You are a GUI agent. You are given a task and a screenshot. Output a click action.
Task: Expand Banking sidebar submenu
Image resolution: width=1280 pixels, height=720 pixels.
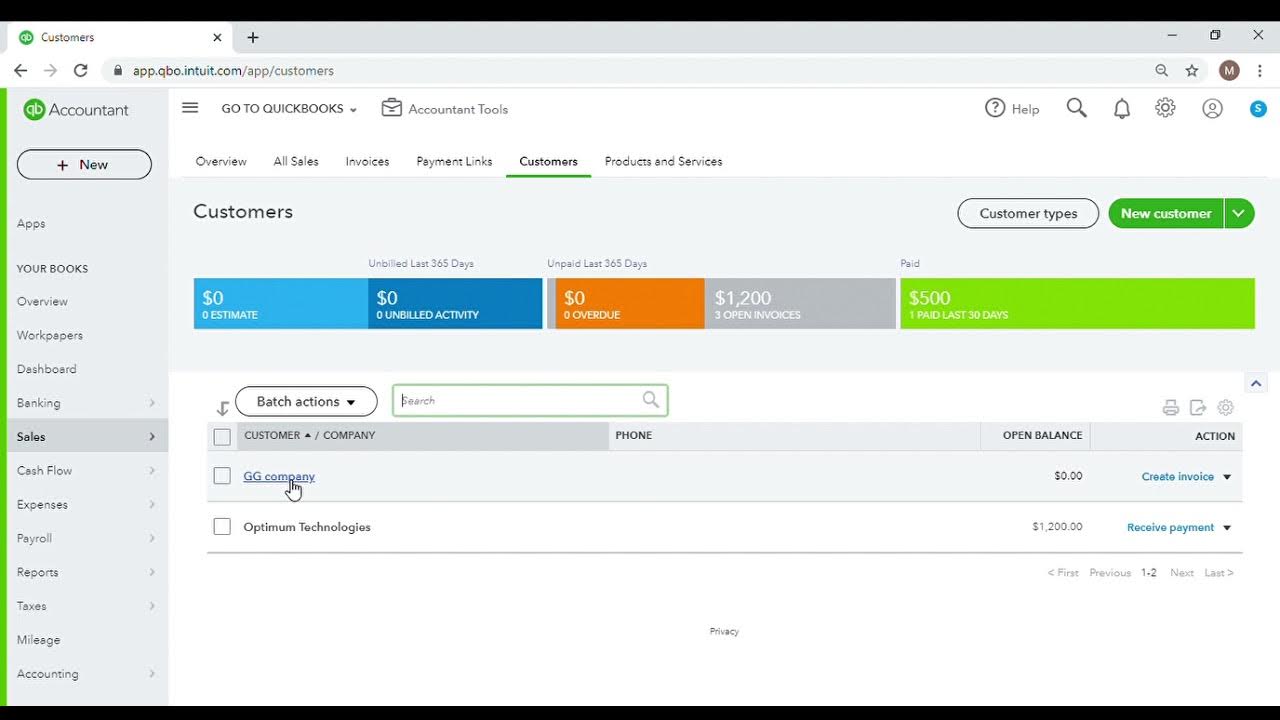point(152,403)
